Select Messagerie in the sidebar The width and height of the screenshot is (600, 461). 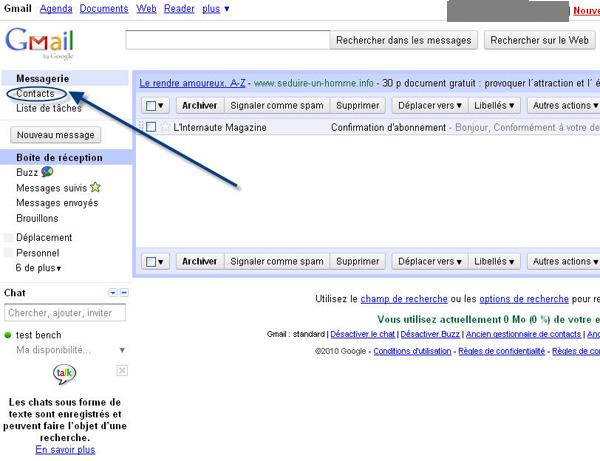pyautogui.click(x=42, y=78)
